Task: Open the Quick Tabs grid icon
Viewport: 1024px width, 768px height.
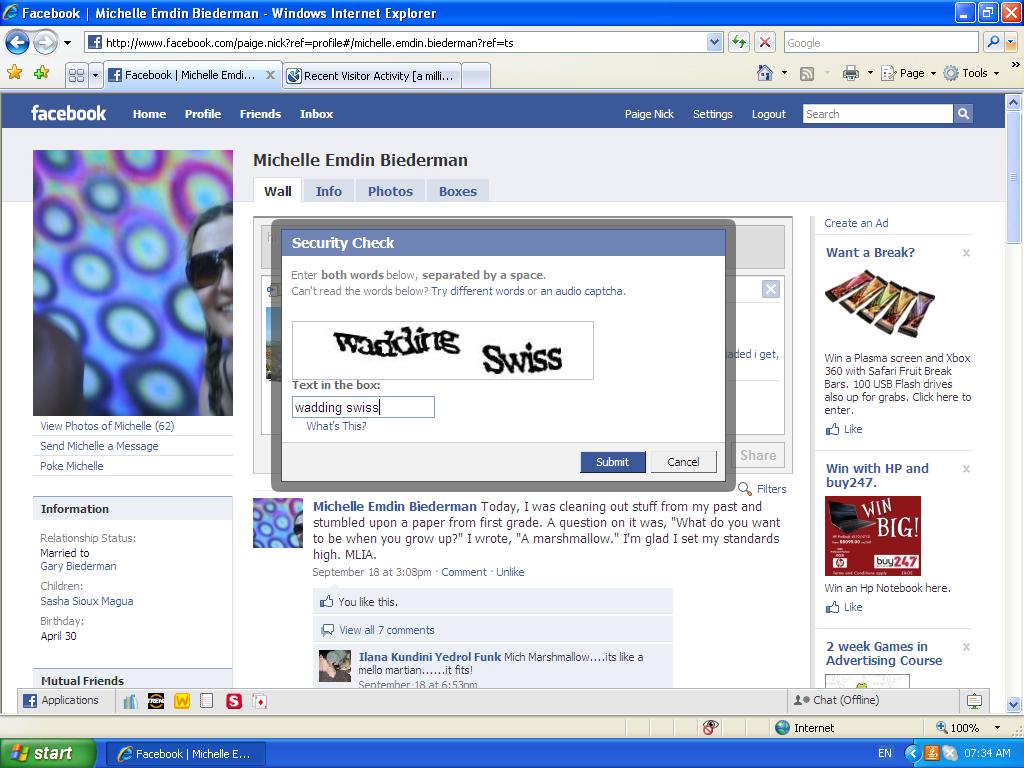Action: 76,75
